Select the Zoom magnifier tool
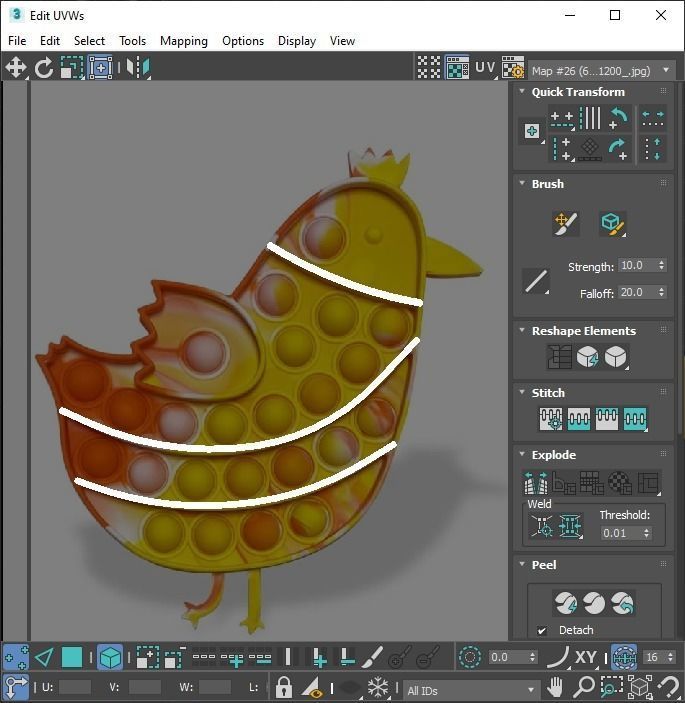This screenshot has height=703, width=685. (583, 686)
